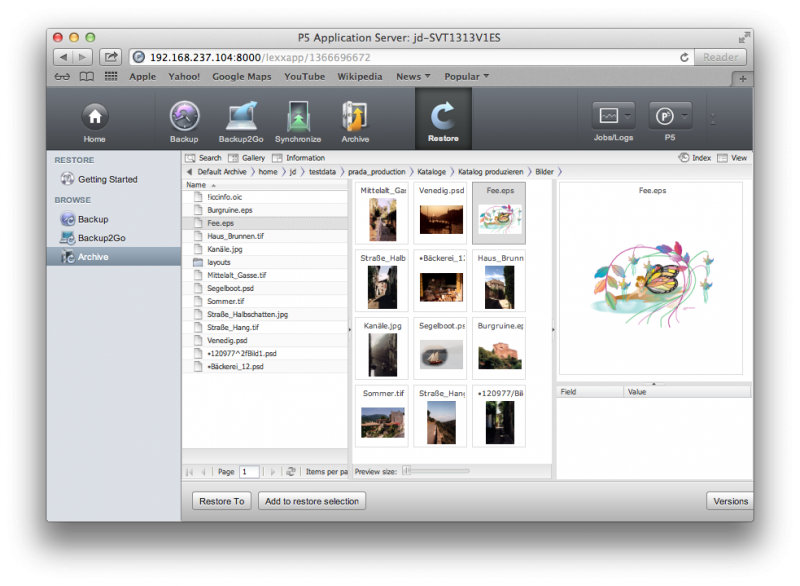This screenshot has height=586, width=800.
Task: Click the Reader button
Action: (720, 57)
